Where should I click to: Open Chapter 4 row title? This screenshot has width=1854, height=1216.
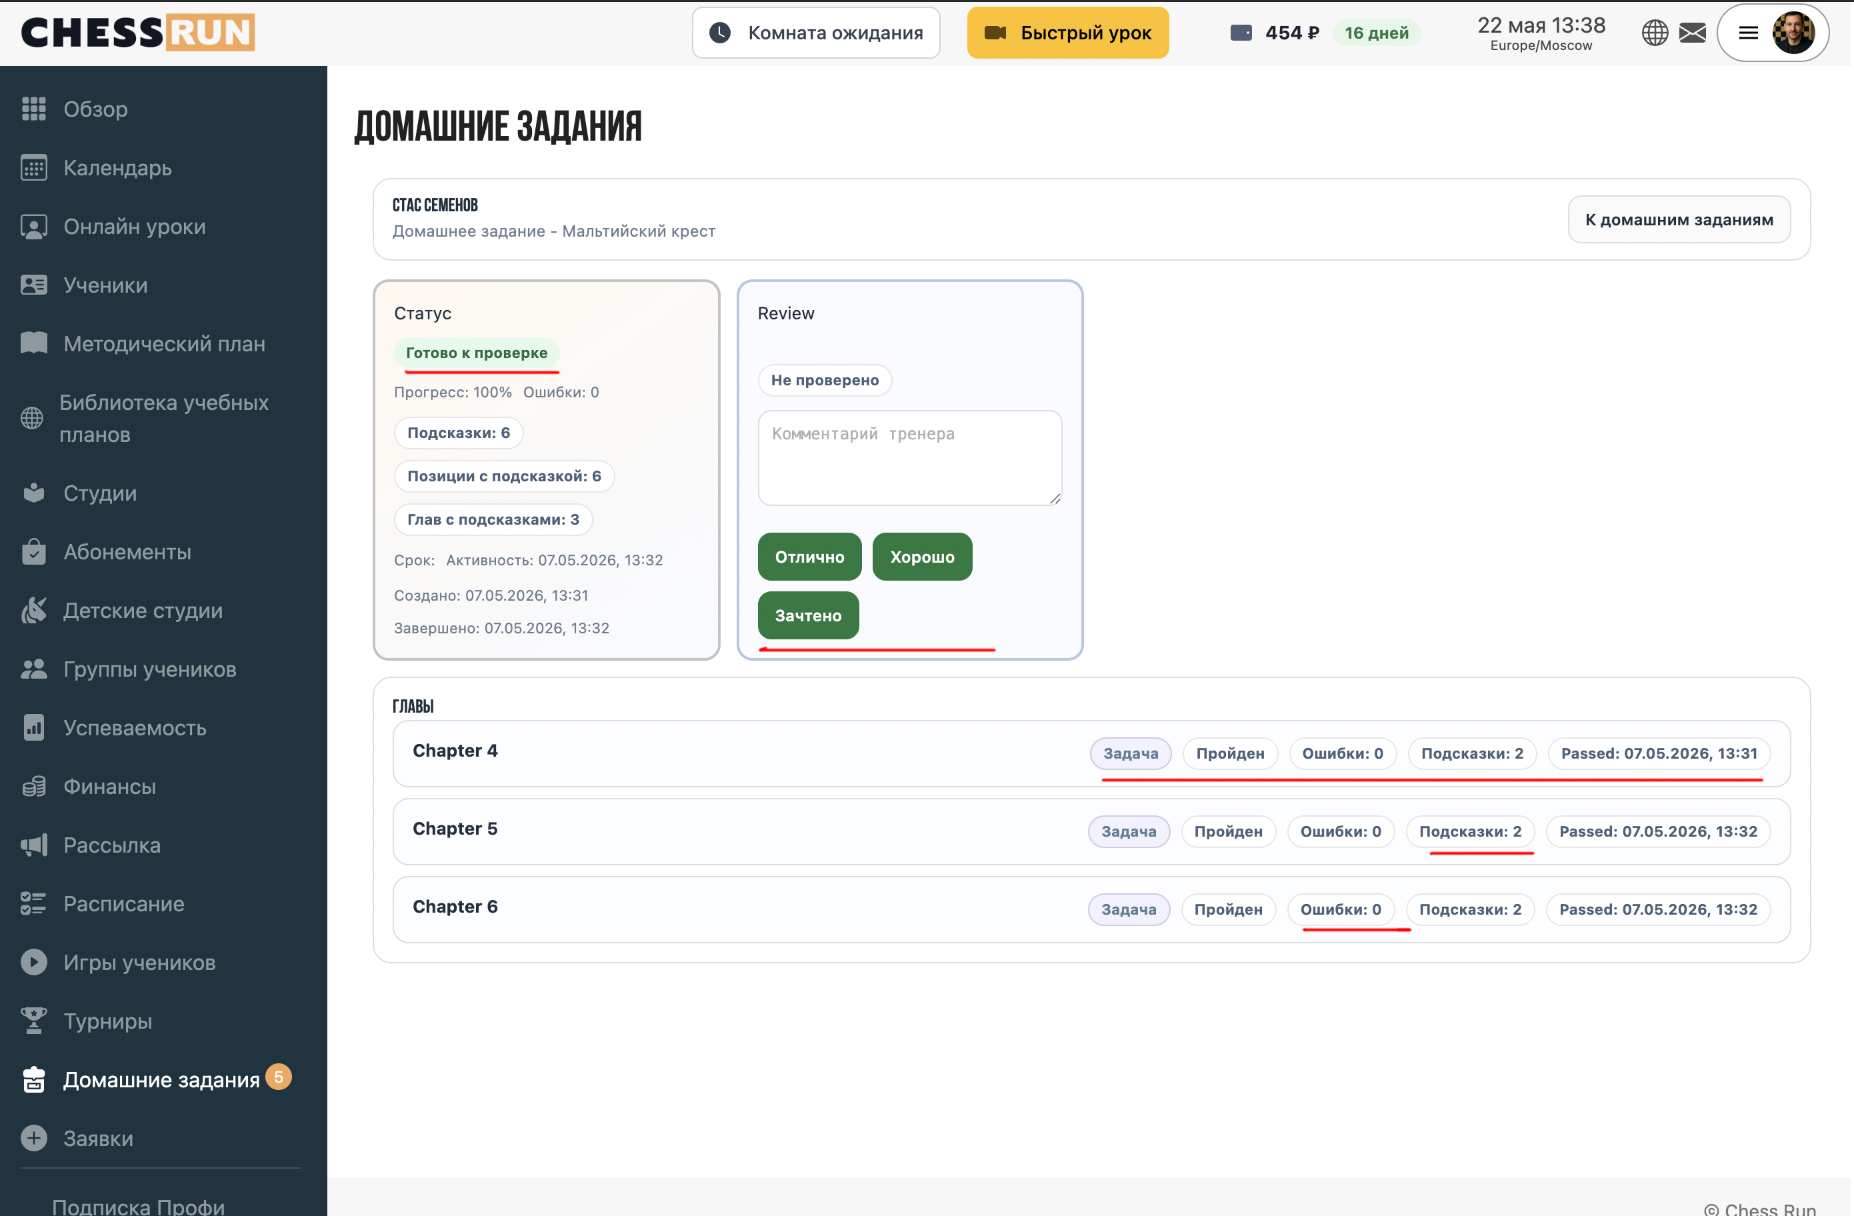tap(455, 751)
